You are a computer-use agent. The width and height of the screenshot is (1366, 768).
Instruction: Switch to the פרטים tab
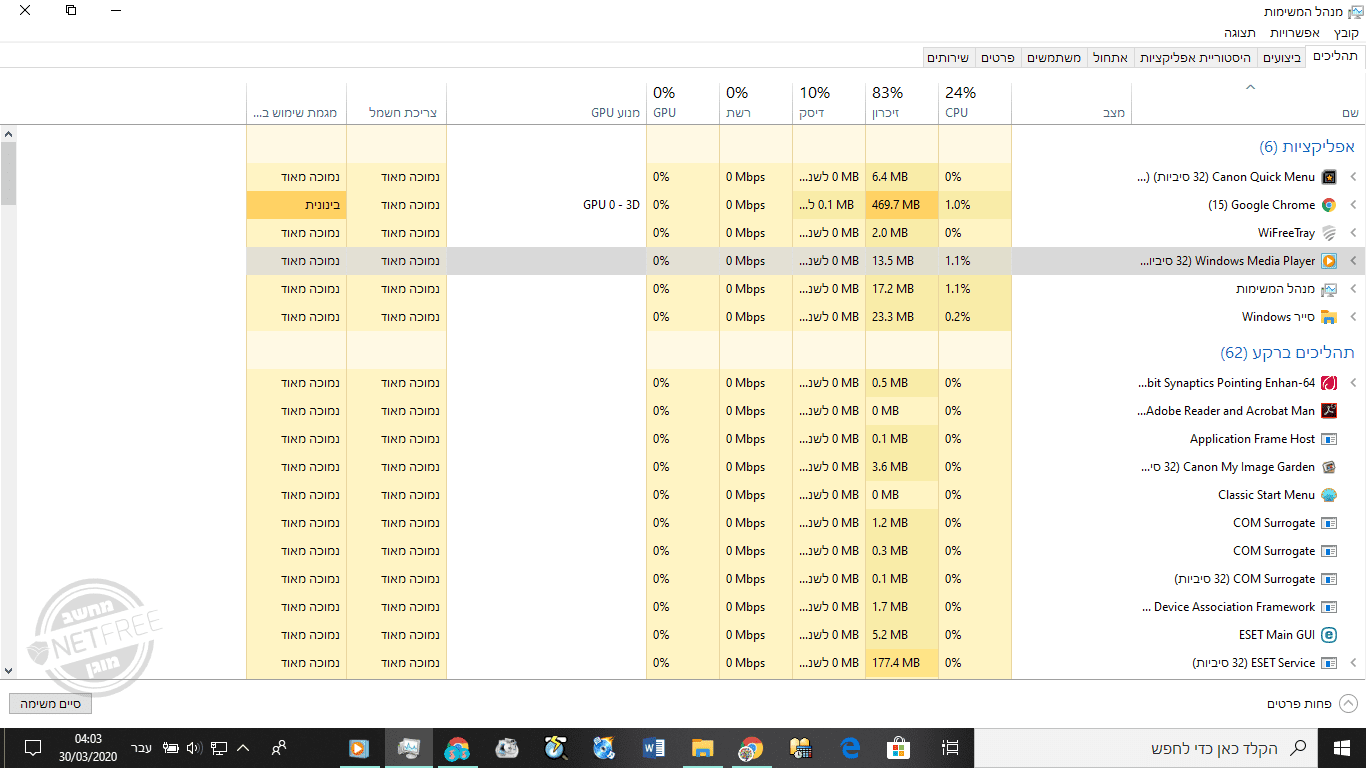tap(998, 58)
